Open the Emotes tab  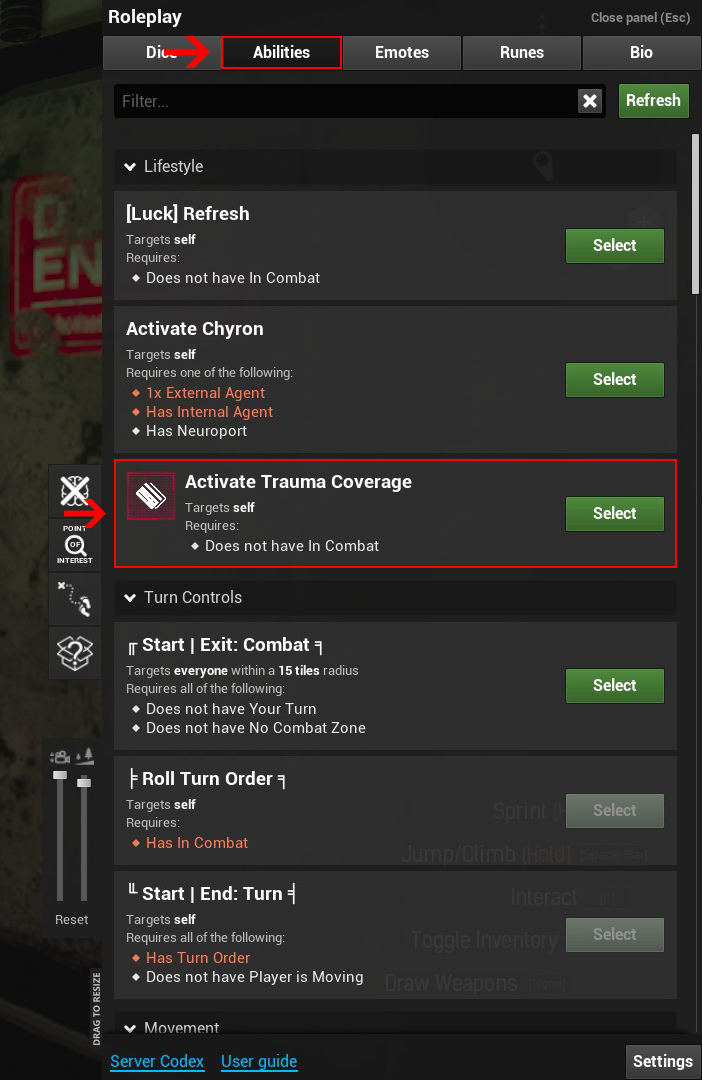pos(402,53)
